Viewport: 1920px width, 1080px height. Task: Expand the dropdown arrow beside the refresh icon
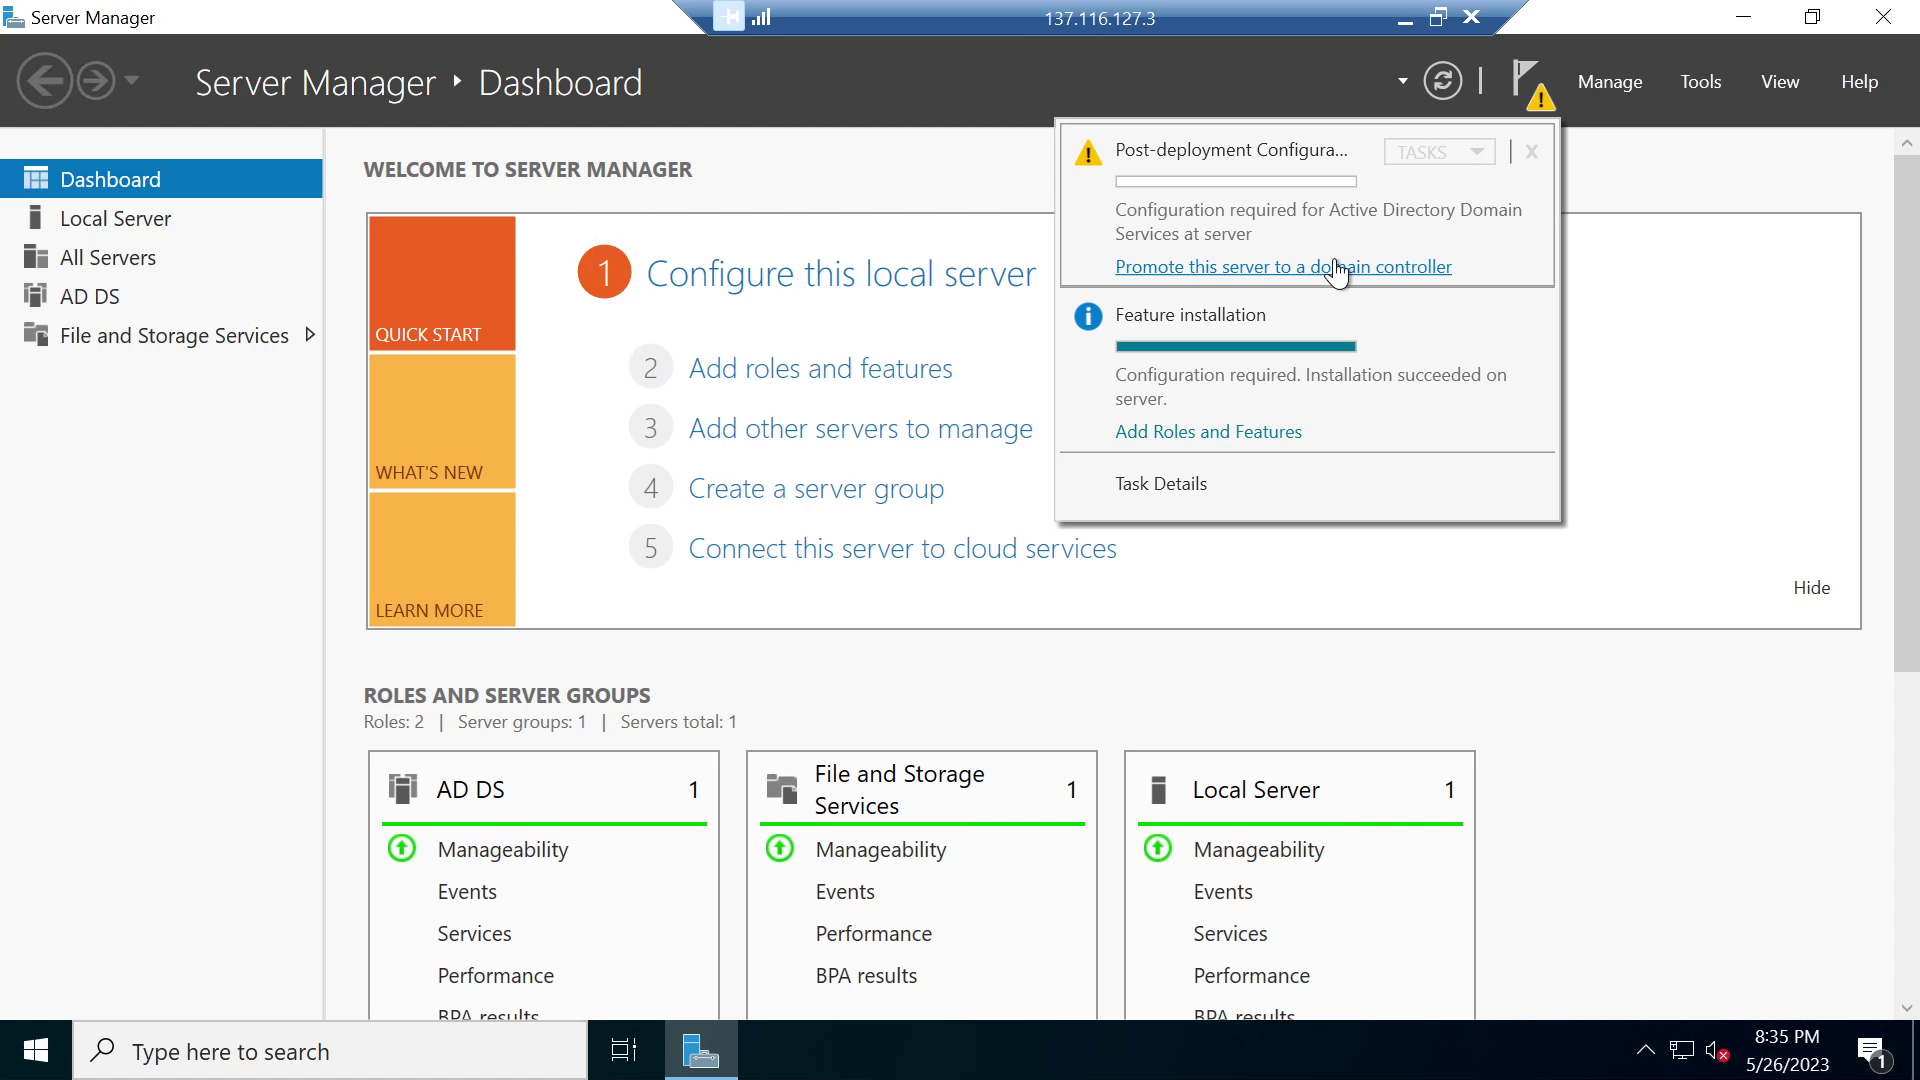(x=1402, y=81)
